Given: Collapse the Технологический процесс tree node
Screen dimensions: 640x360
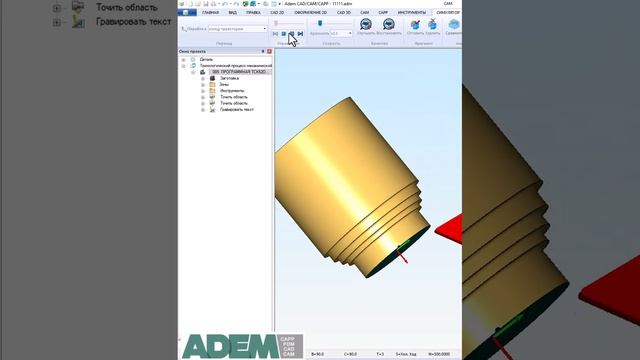Looking at the screenshot, I should coord(183,66).
